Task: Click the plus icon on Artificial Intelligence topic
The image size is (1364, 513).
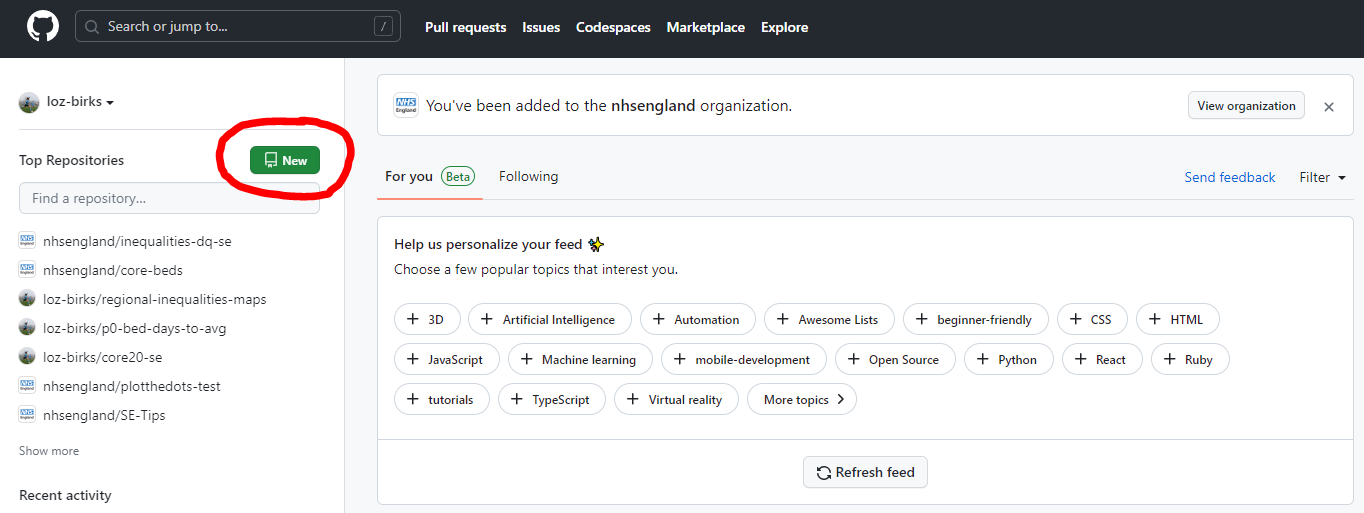Action: (x=487, y=320)
